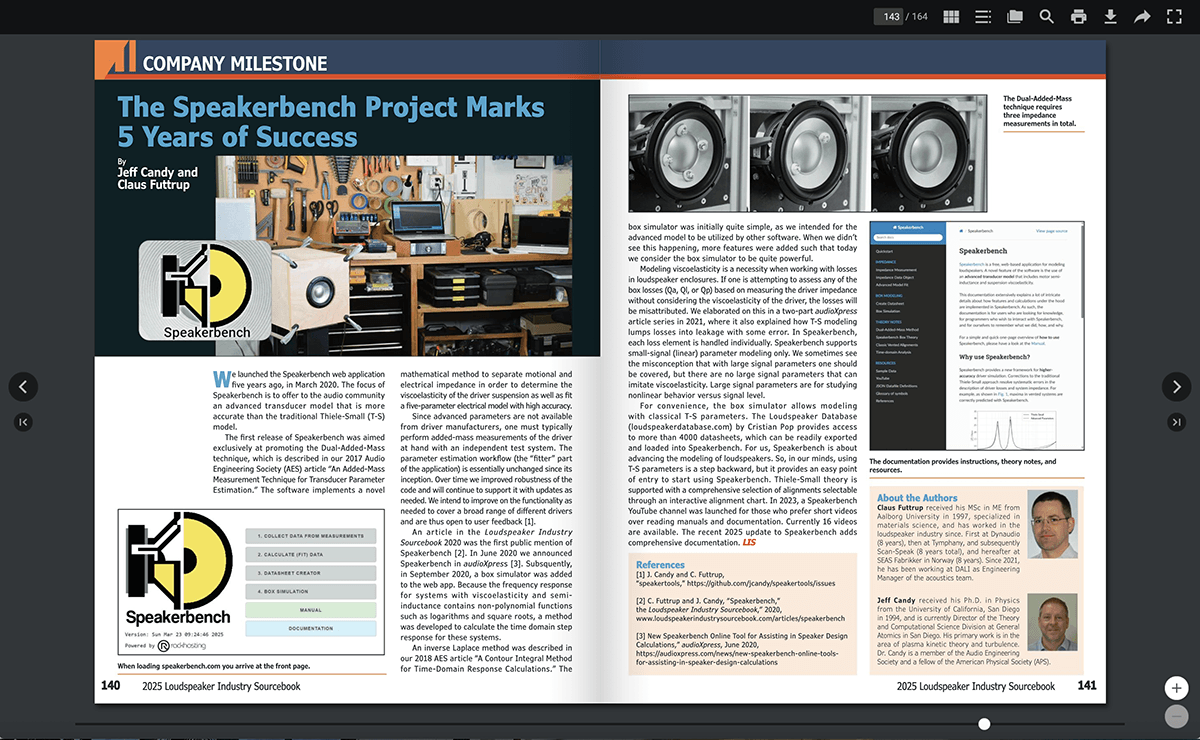This screenshot has width=1200, height=740.
Task: Click the page number input field
Action: [889, 17]
